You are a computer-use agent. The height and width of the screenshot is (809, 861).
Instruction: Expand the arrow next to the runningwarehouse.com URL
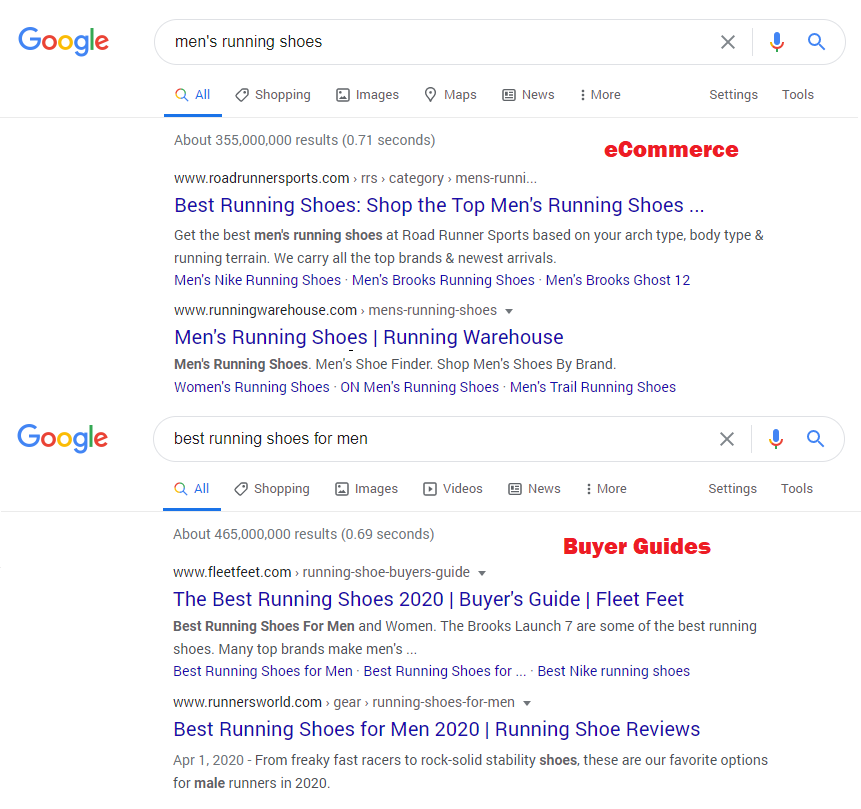coord(509,311)
